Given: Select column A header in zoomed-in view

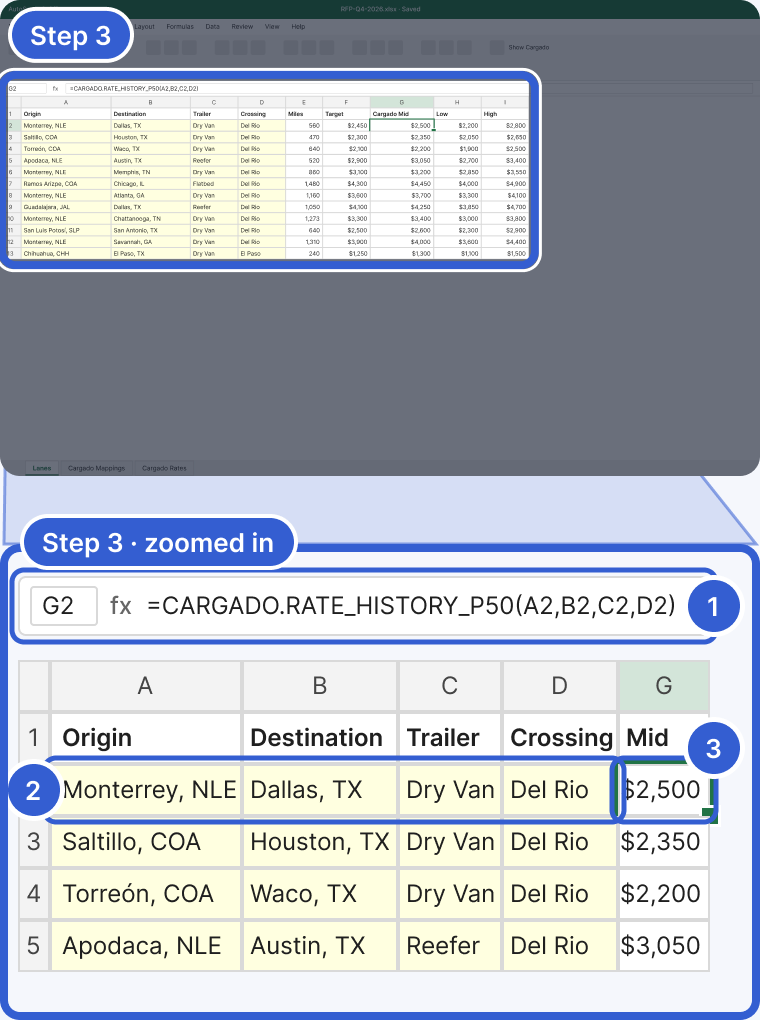Looking at the screenshot, I should point(145,686).
